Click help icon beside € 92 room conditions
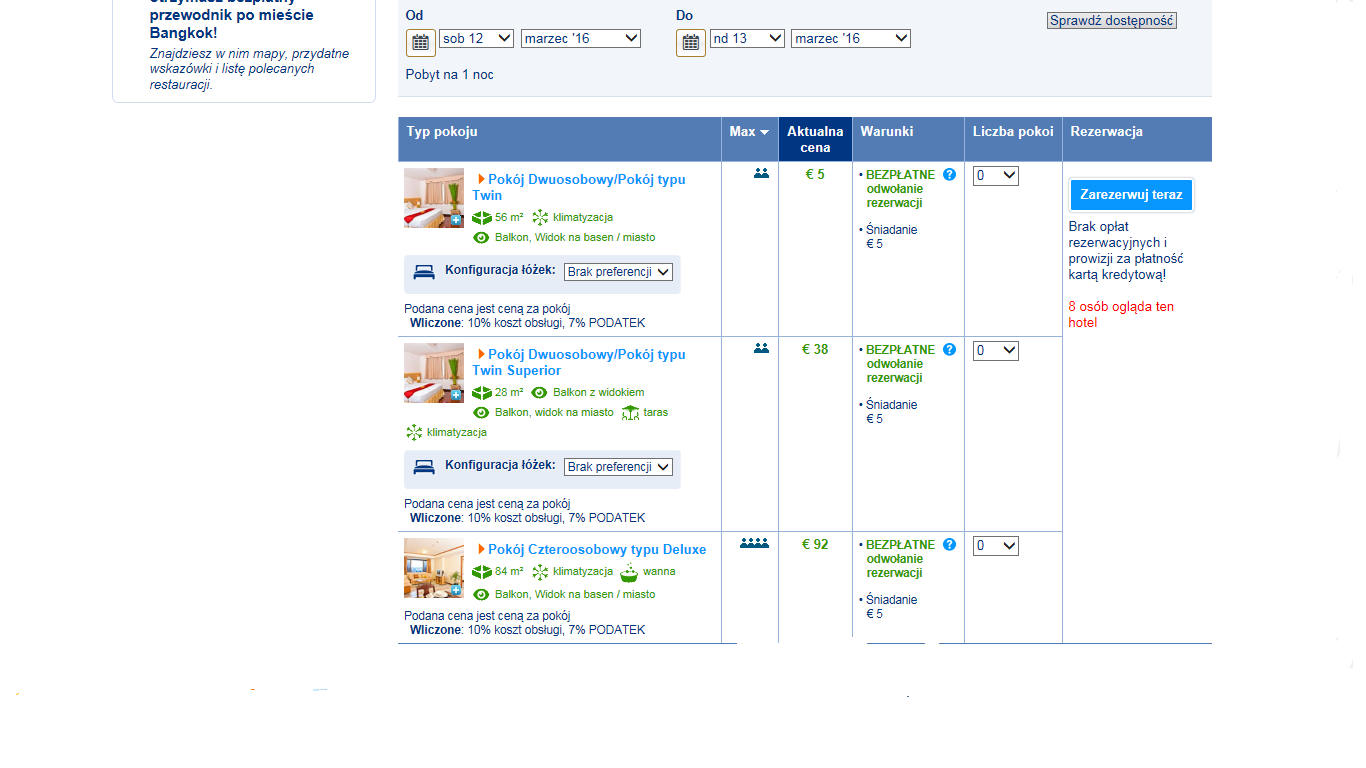 pos(949,544)
